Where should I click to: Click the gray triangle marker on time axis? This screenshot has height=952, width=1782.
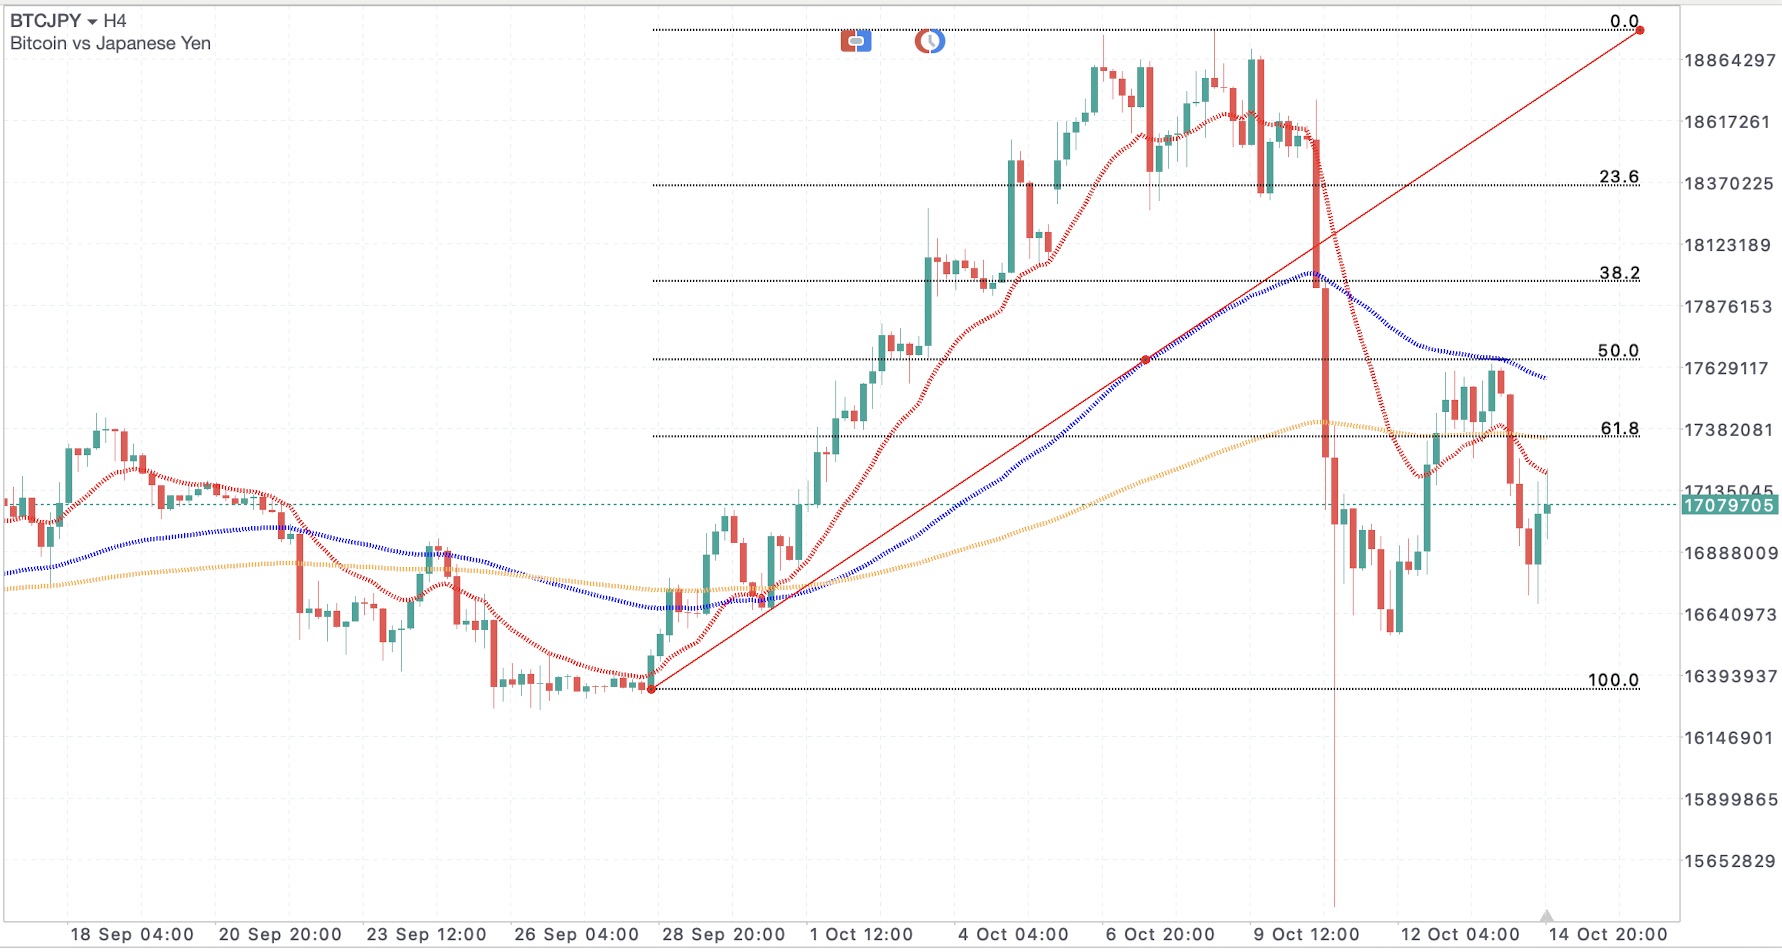tap(1547, 916)
